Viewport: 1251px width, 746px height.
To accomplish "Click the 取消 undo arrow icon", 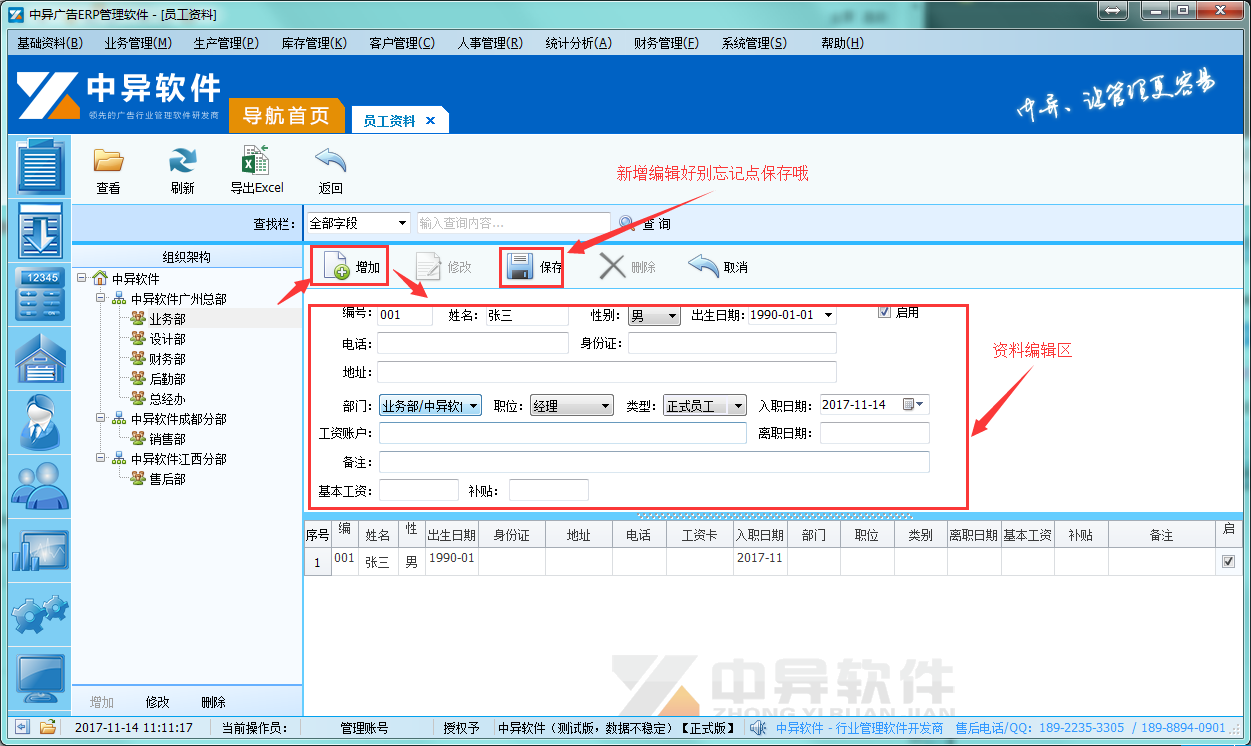I will tap(703, 267).
